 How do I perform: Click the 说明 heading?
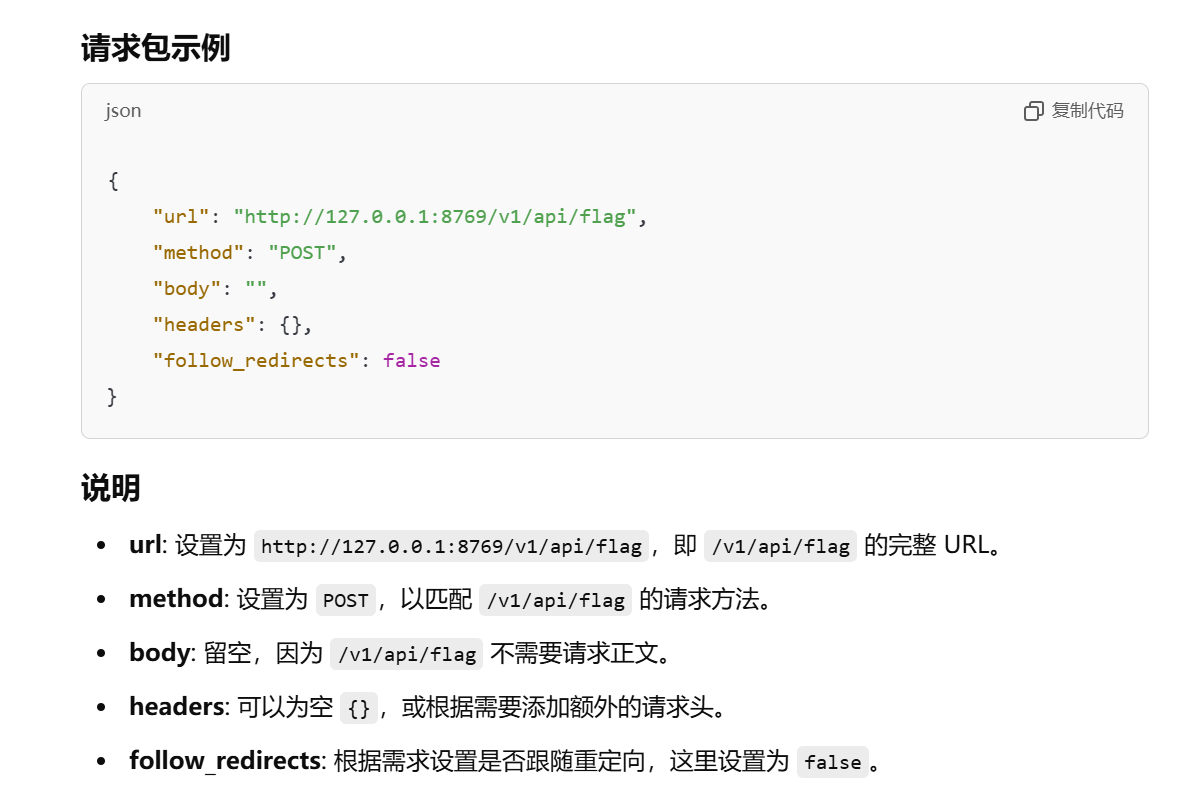(110, 488)
